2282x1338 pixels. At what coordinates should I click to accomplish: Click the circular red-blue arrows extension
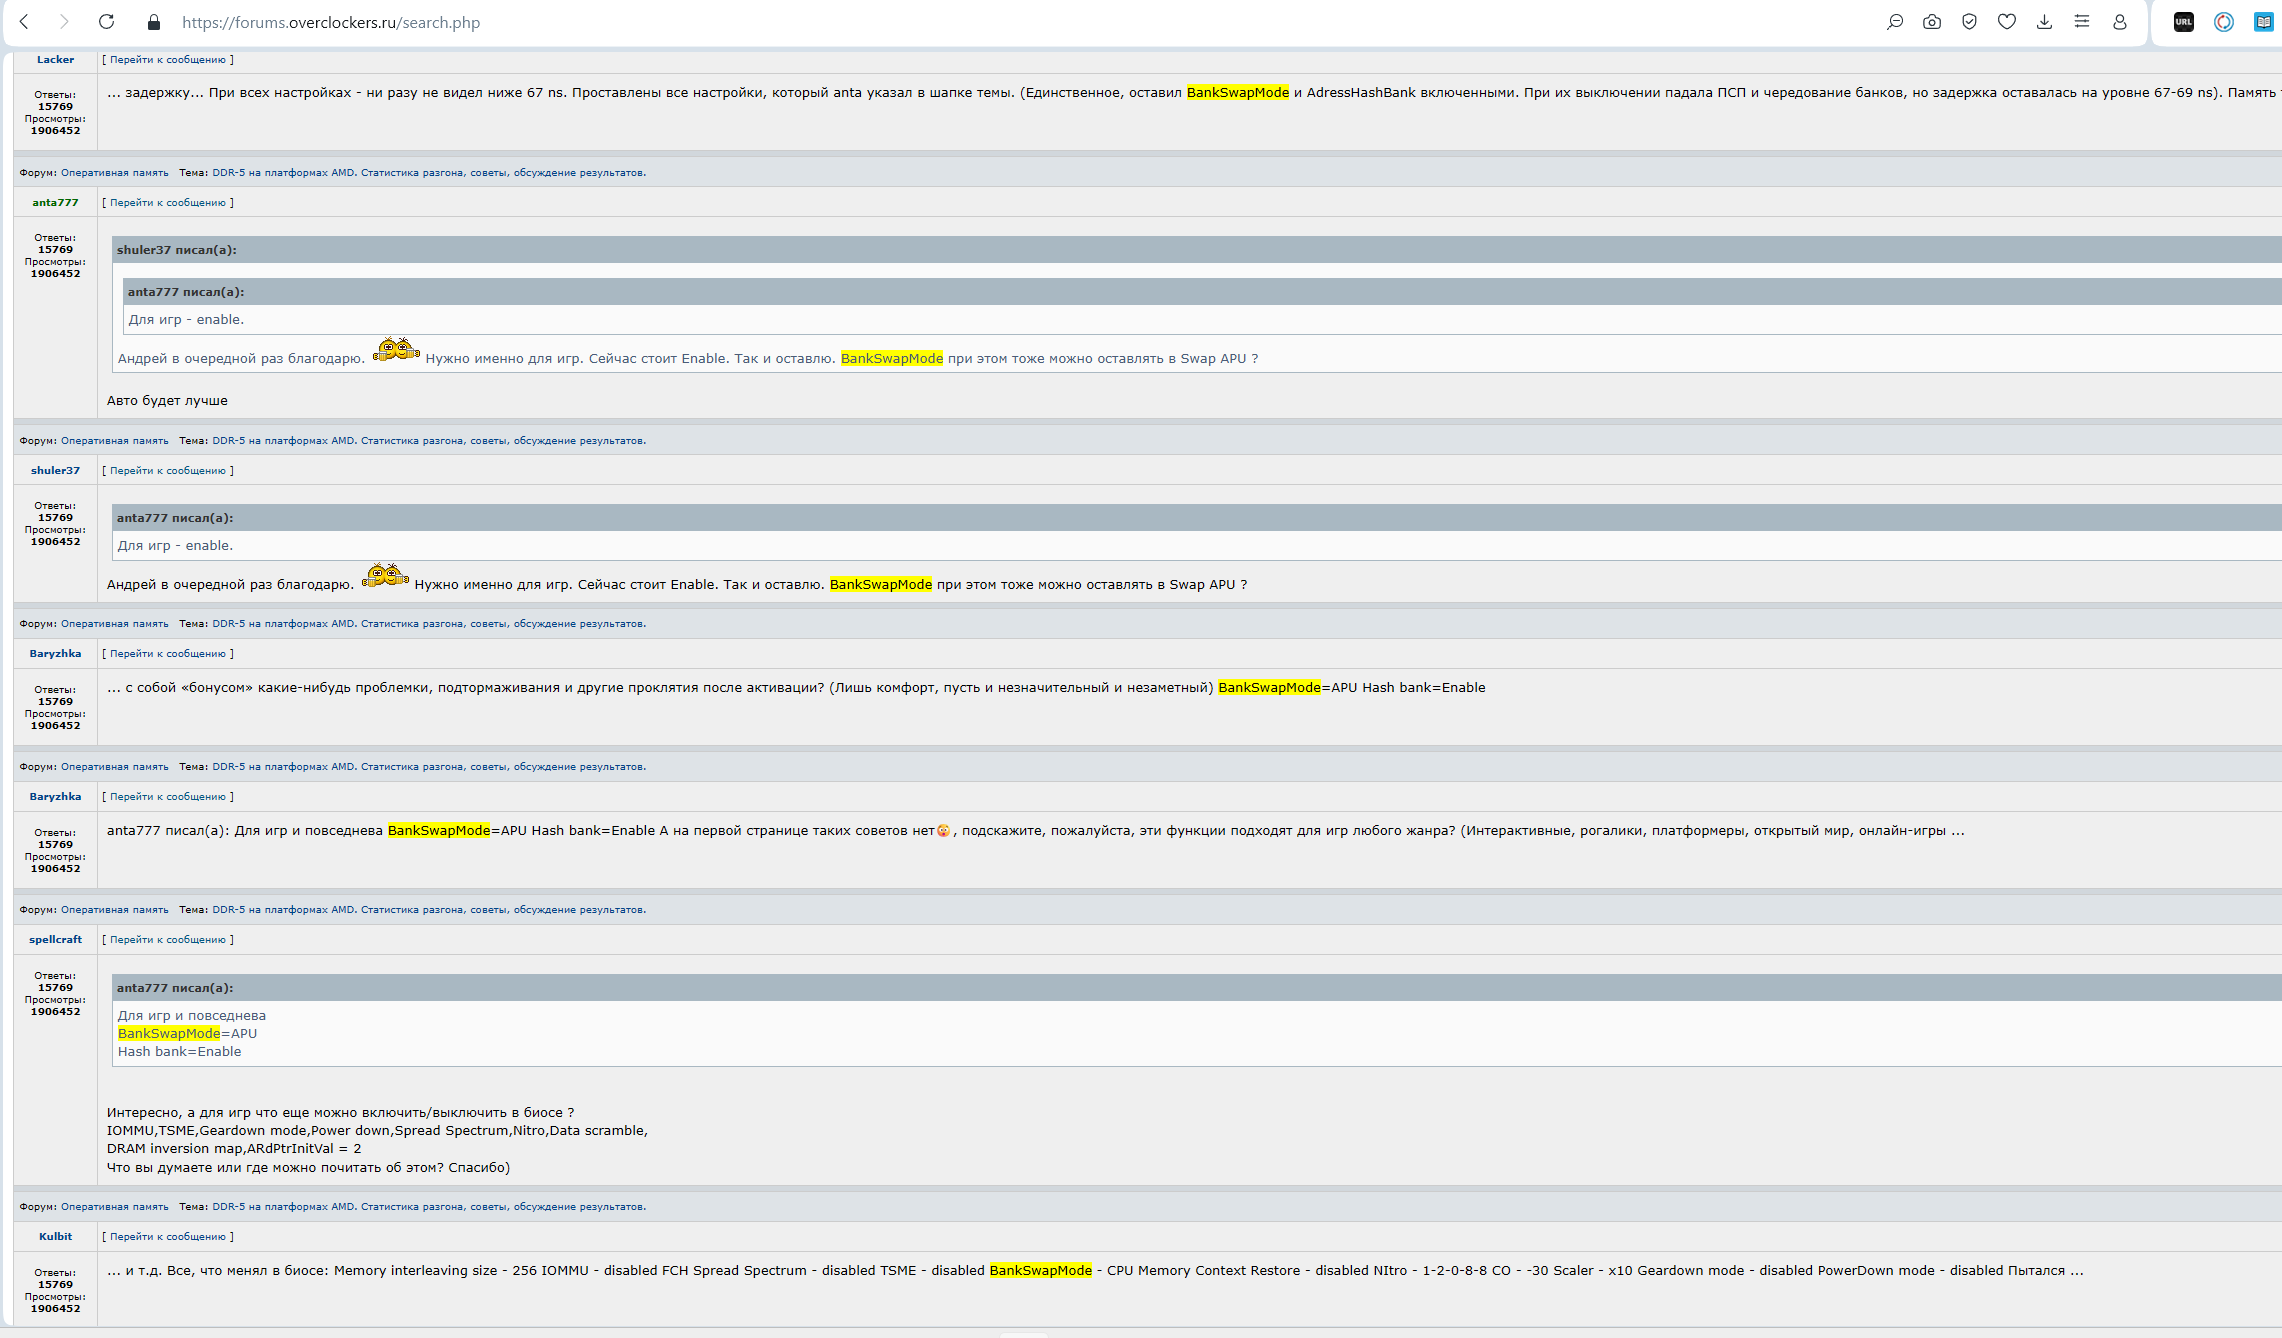tap(2224, 22)
